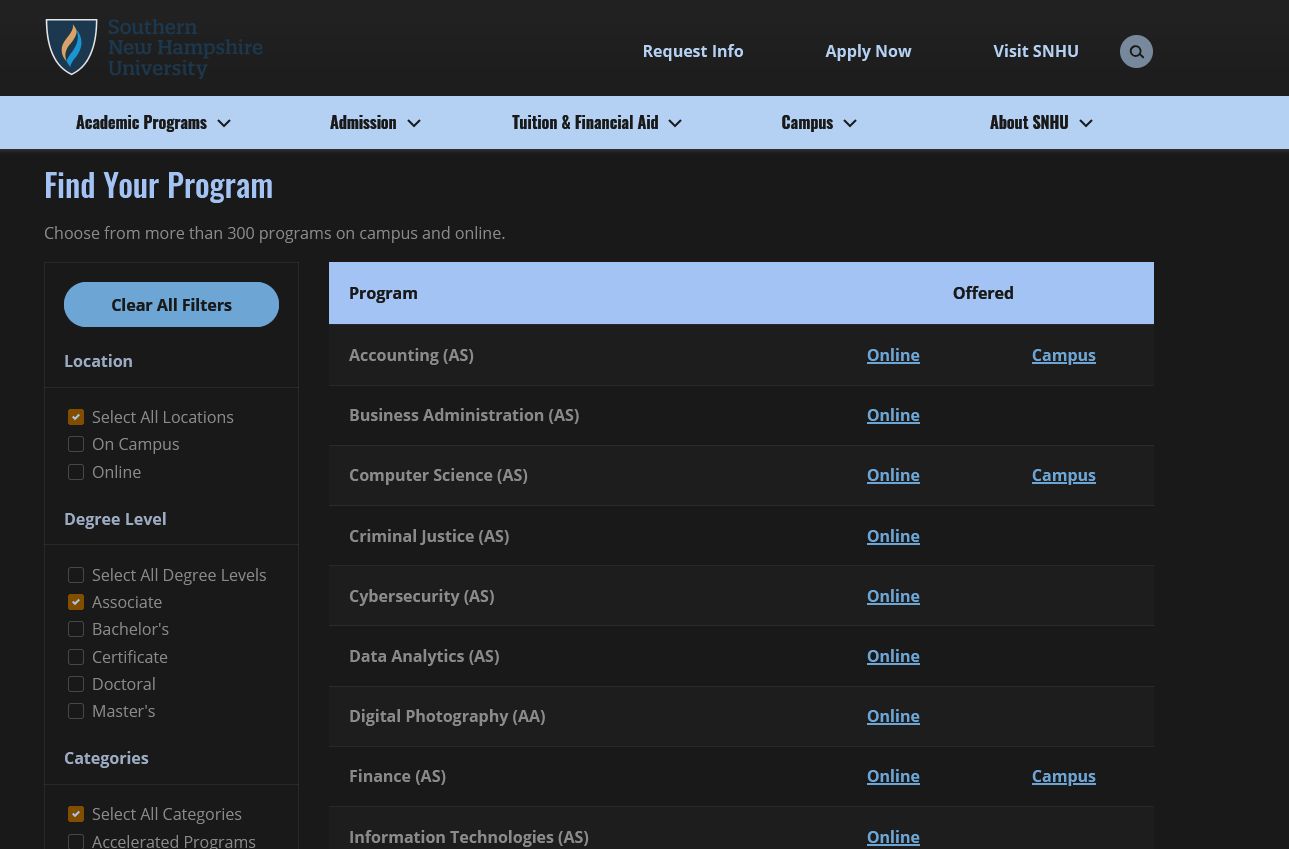Click the 'Find Your Program' heading

158,185
